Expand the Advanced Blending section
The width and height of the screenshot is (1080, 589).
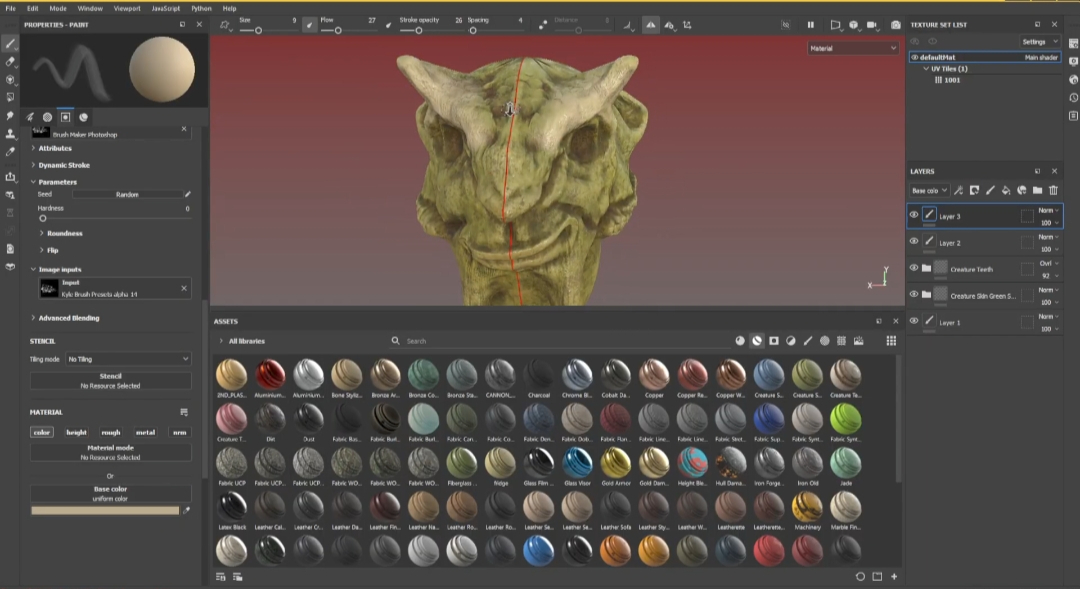click(x=33, y=318)
